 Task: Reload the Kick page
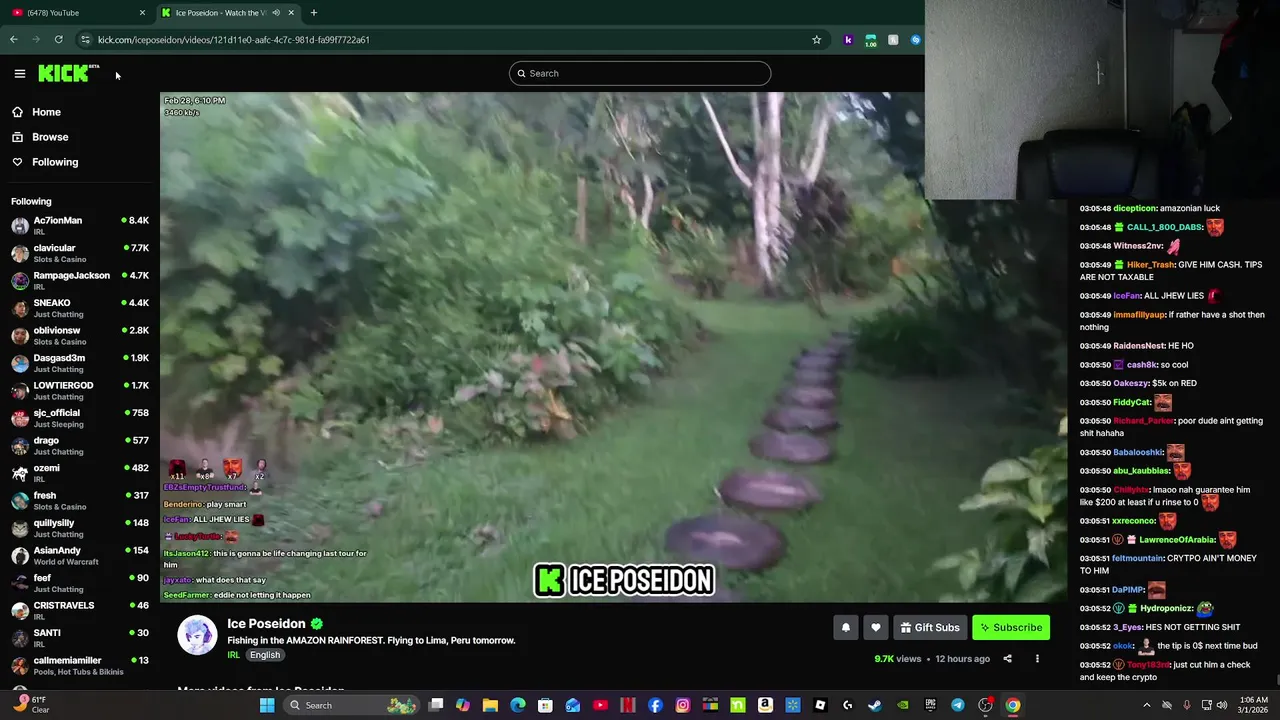click(59, 39)
